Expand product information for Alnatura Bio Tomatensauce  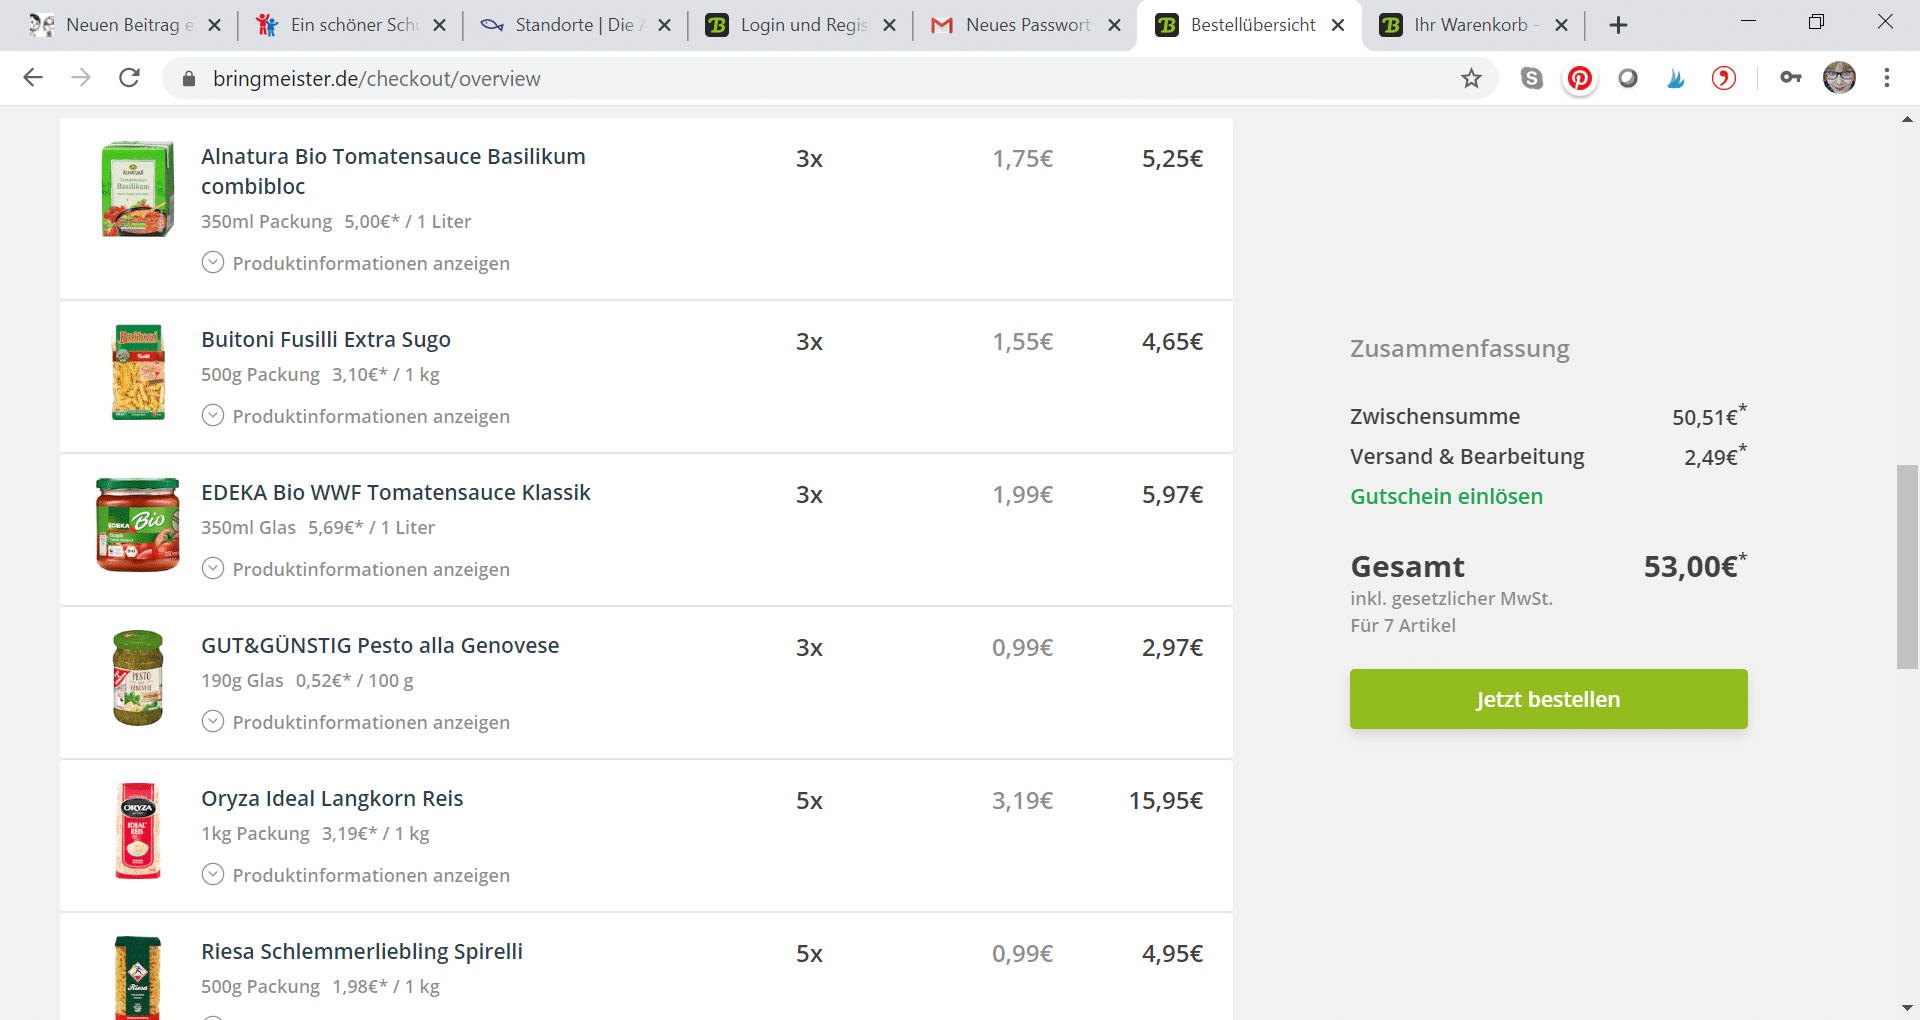[x=356, y=263]
